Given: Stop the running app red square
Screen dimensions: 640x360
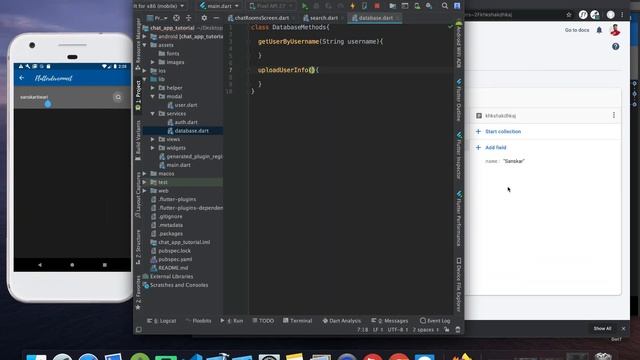Looking at the screenshot, I should [377, 6].
